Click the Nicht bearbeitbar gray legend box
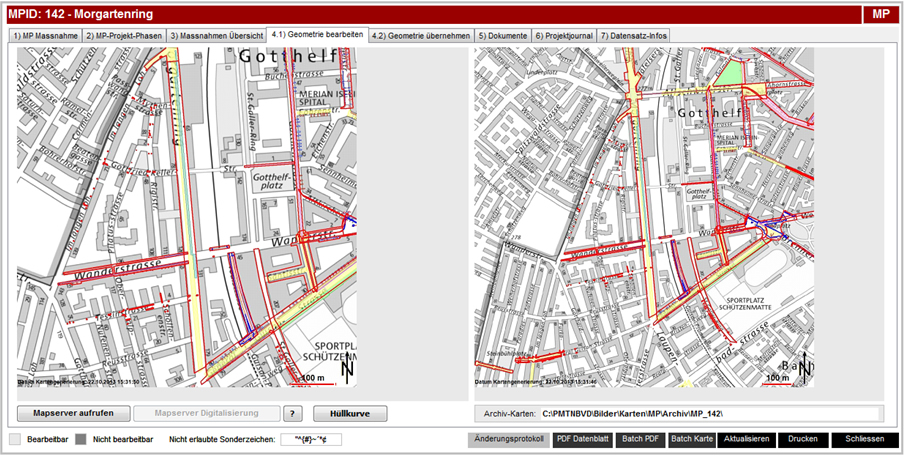Viewport: 905px width, 458px height. coord(81,440)
